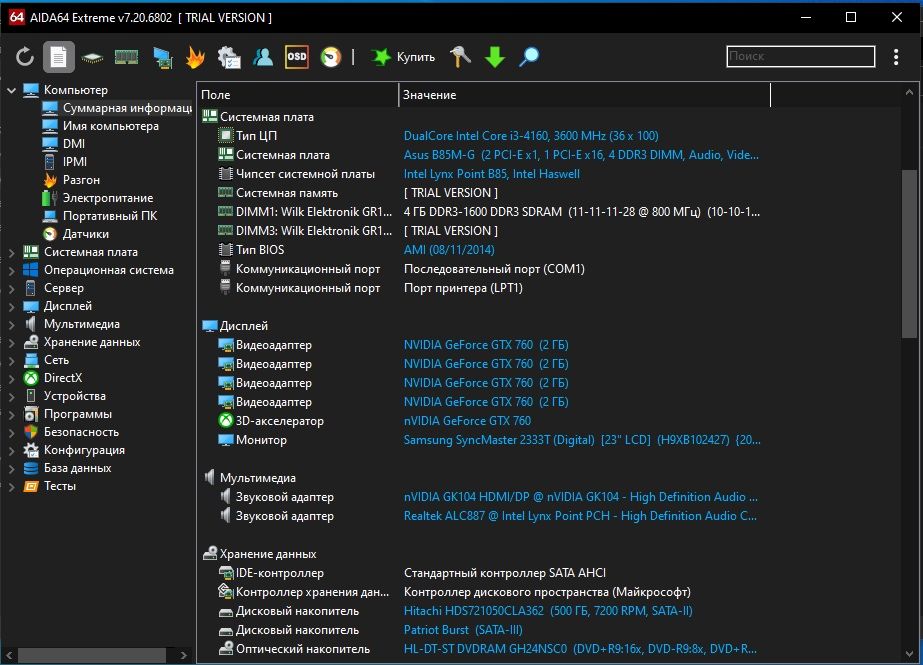
Task: Expand the DirectX tree node
Action: point(11,378)
